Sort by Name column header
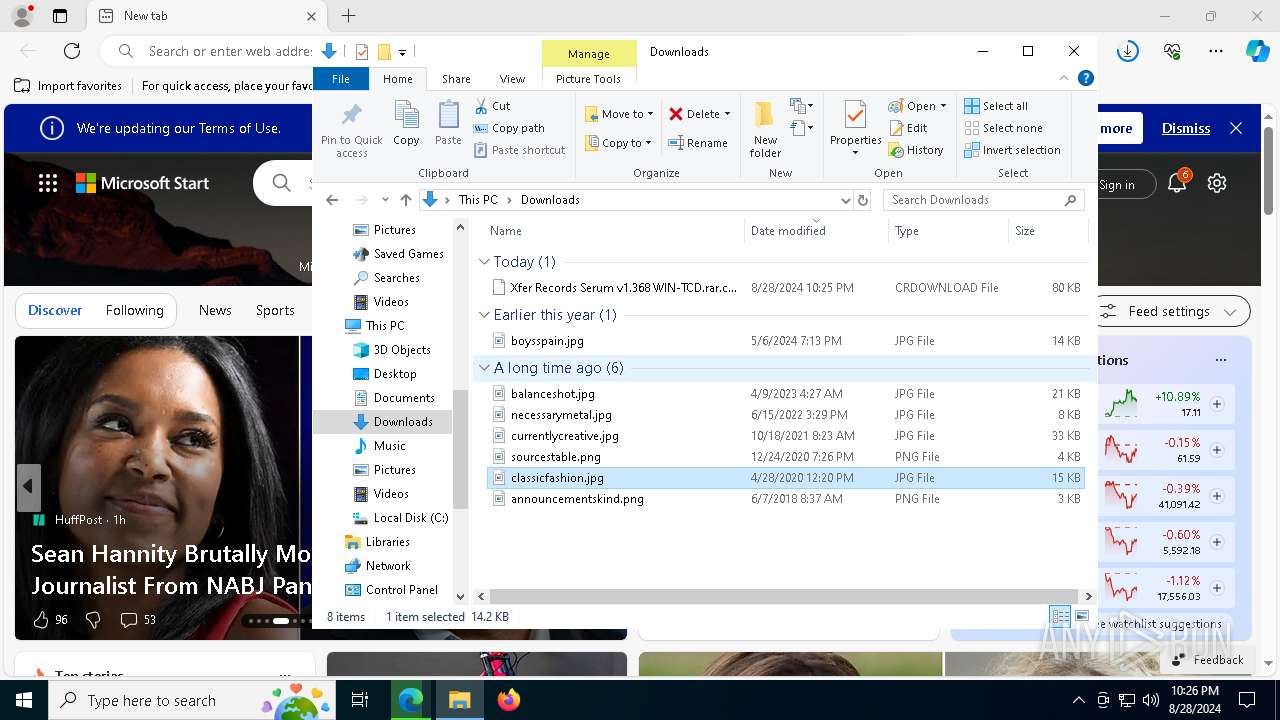Screen dimensions: 1280x720 coord(608,231)
